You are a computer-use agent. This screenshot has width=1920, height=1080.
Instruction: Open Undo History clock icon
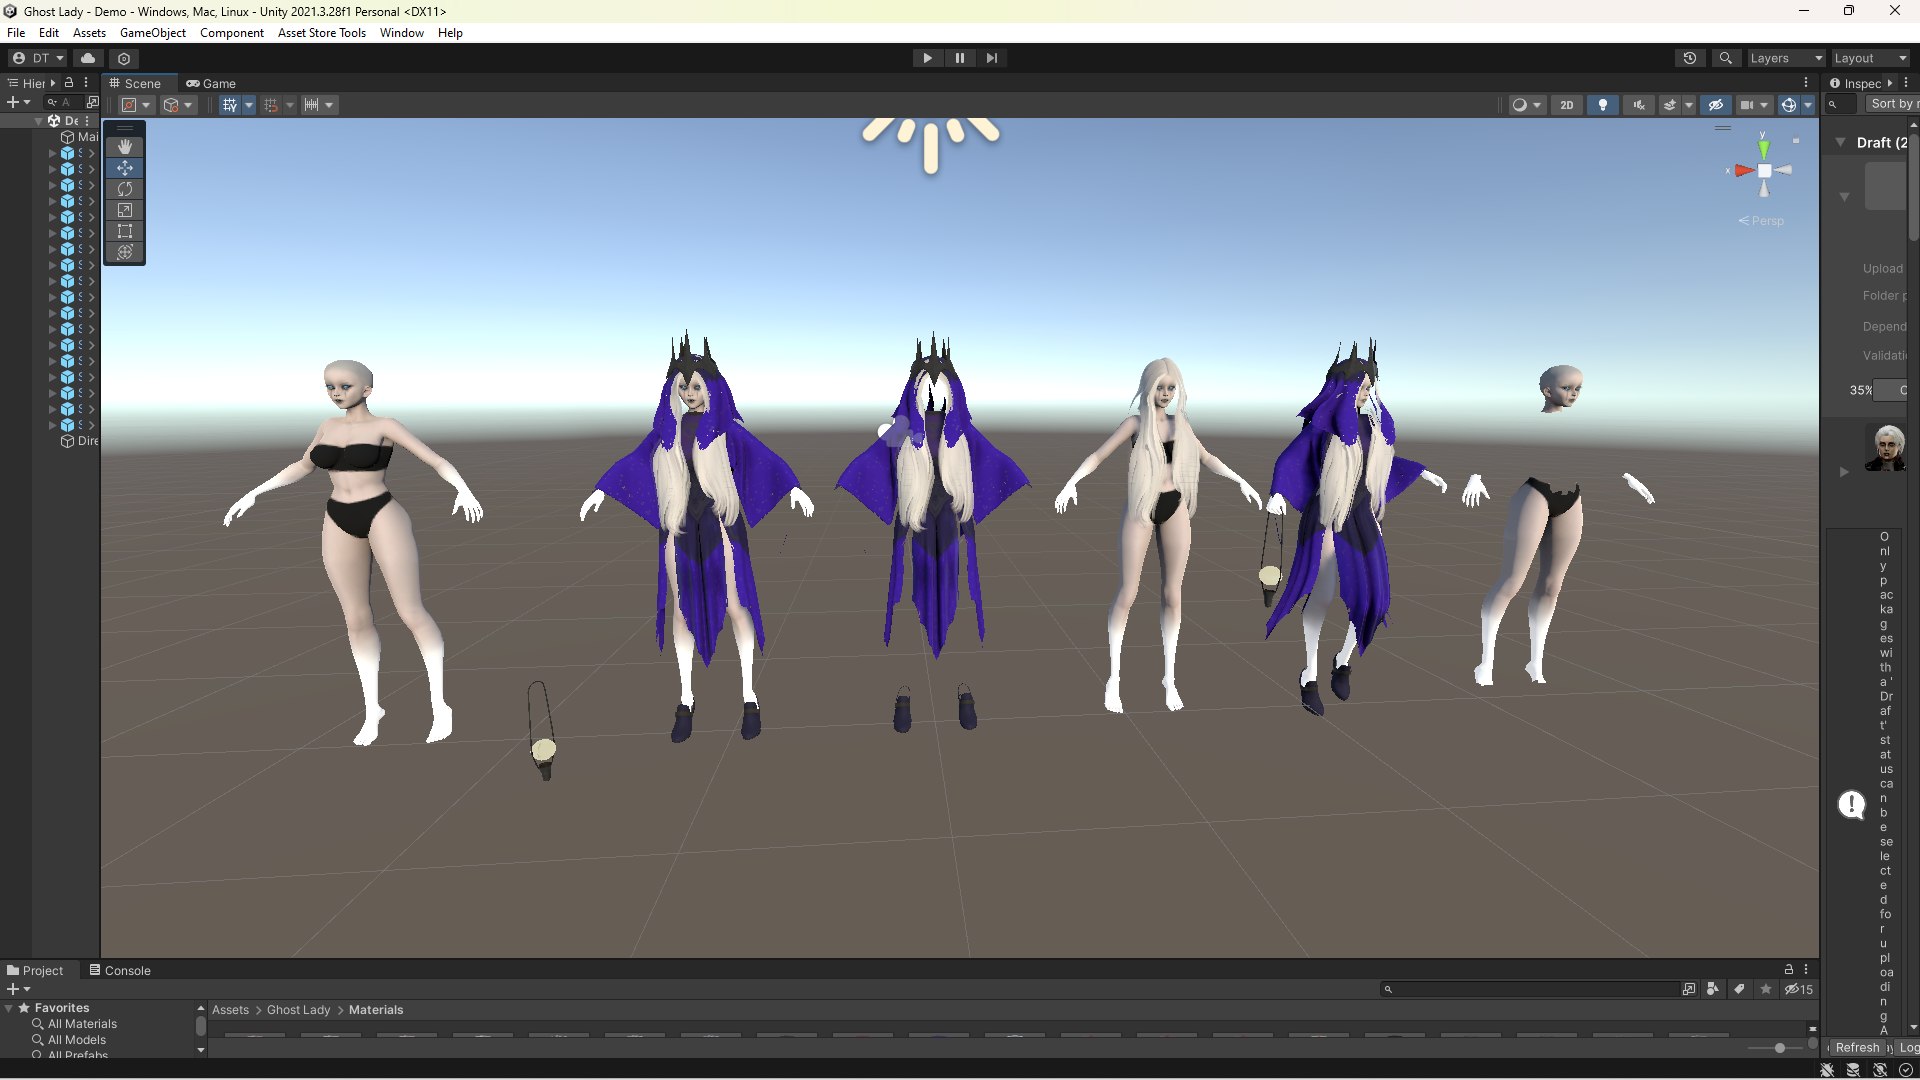pyautogui.click(x=1690, y=58)
